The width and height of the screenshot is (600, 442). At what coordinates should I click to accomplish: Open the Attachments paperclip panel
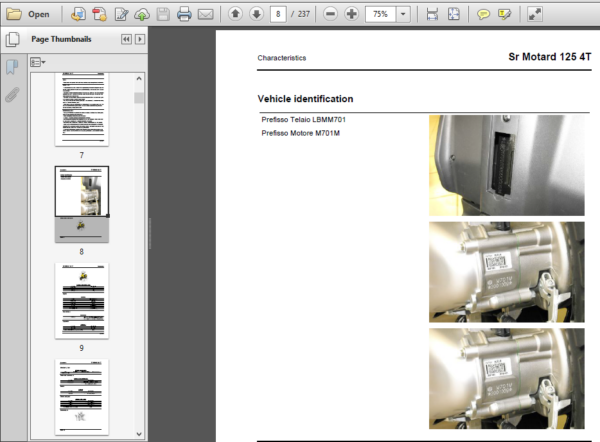click(12, 95)
